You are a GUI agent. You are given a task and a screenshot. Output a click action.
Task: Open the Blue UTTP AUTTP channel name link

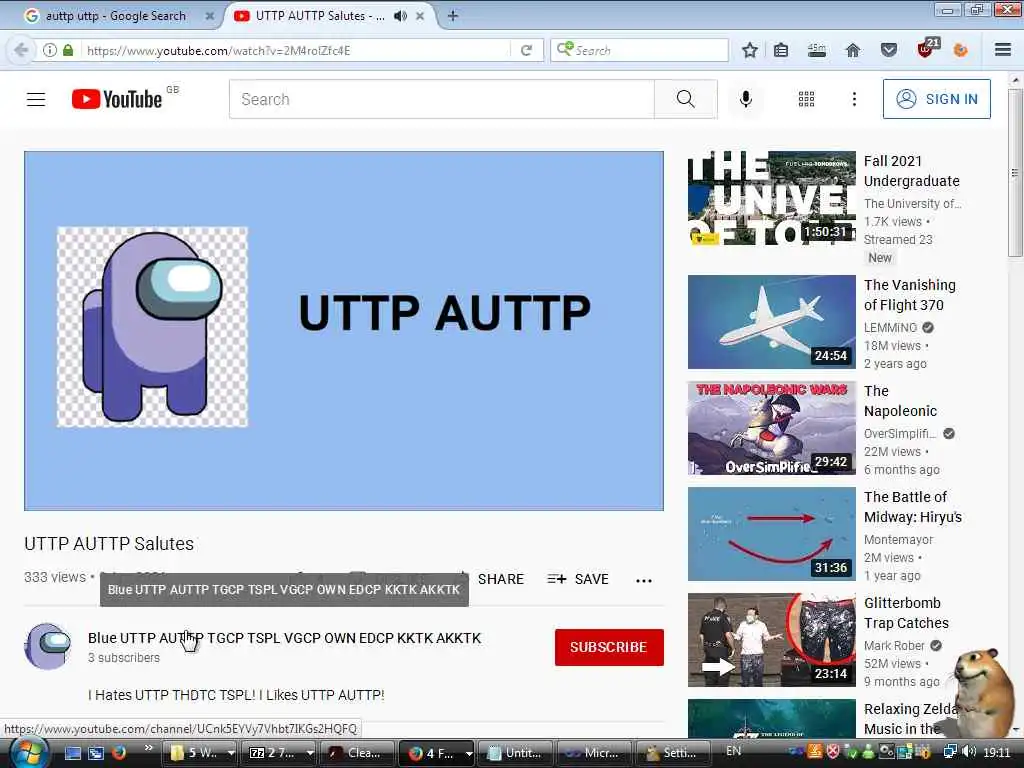coord(284,638)
